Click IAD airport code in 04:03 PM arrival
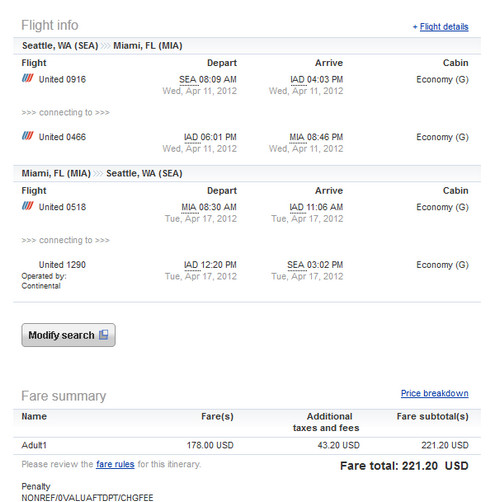Image resolution: width=500 pixels, height=502 pixels. (297, 80)
